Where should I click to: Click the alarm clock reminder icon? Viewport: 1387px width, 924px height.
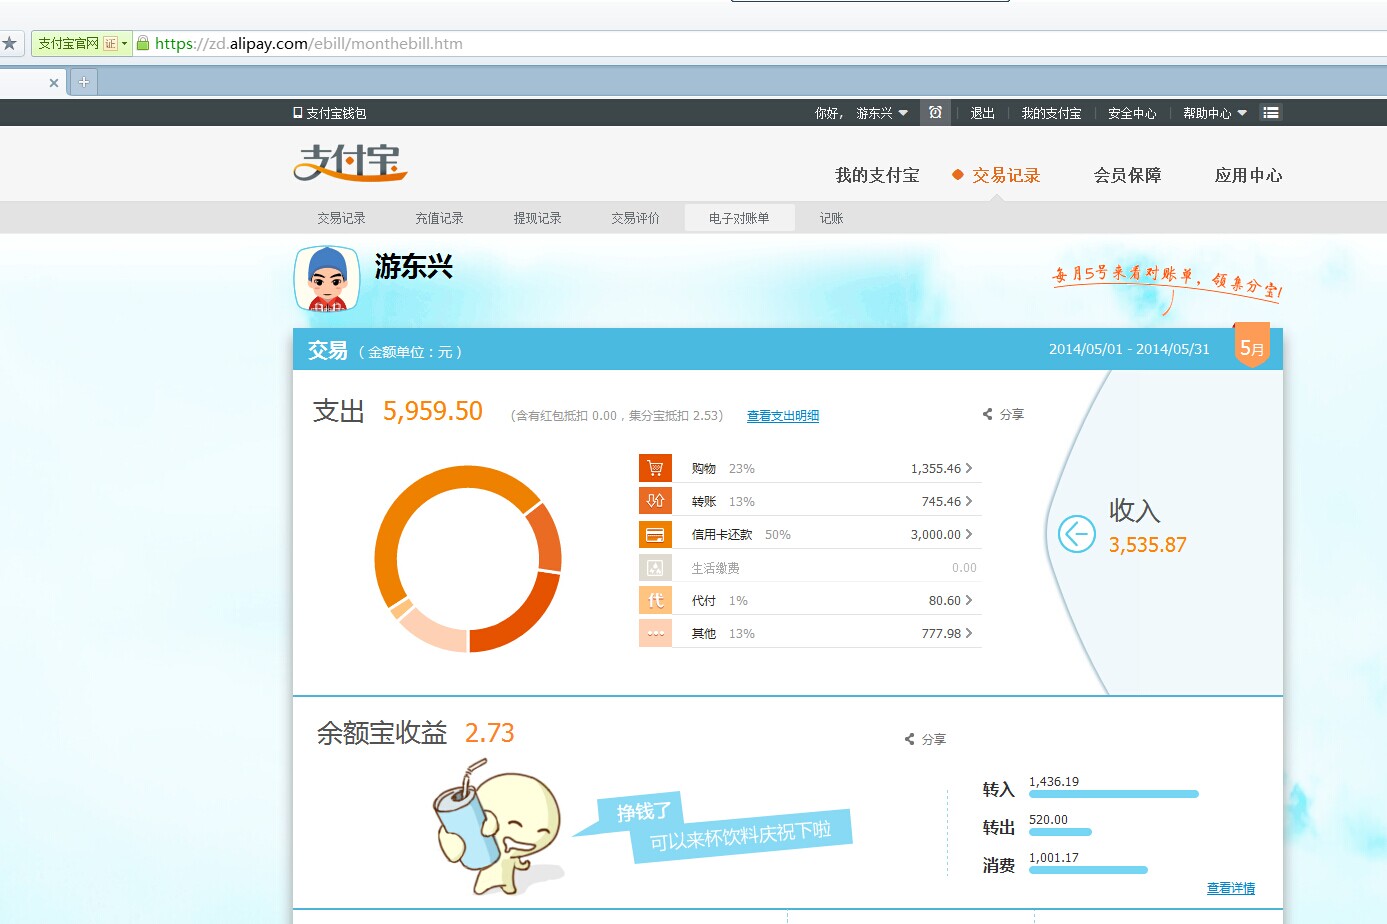[x=935, y=113]
